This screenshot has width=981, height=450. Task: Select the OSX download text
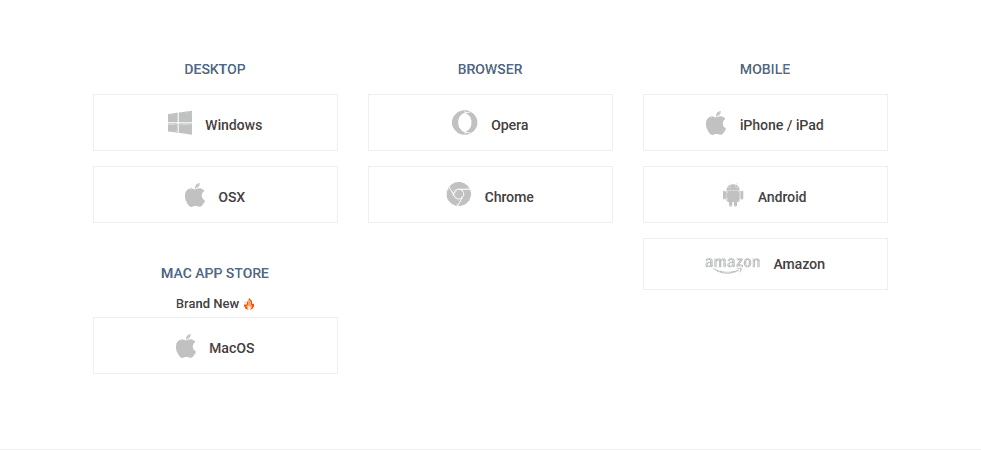coord(231,197)
